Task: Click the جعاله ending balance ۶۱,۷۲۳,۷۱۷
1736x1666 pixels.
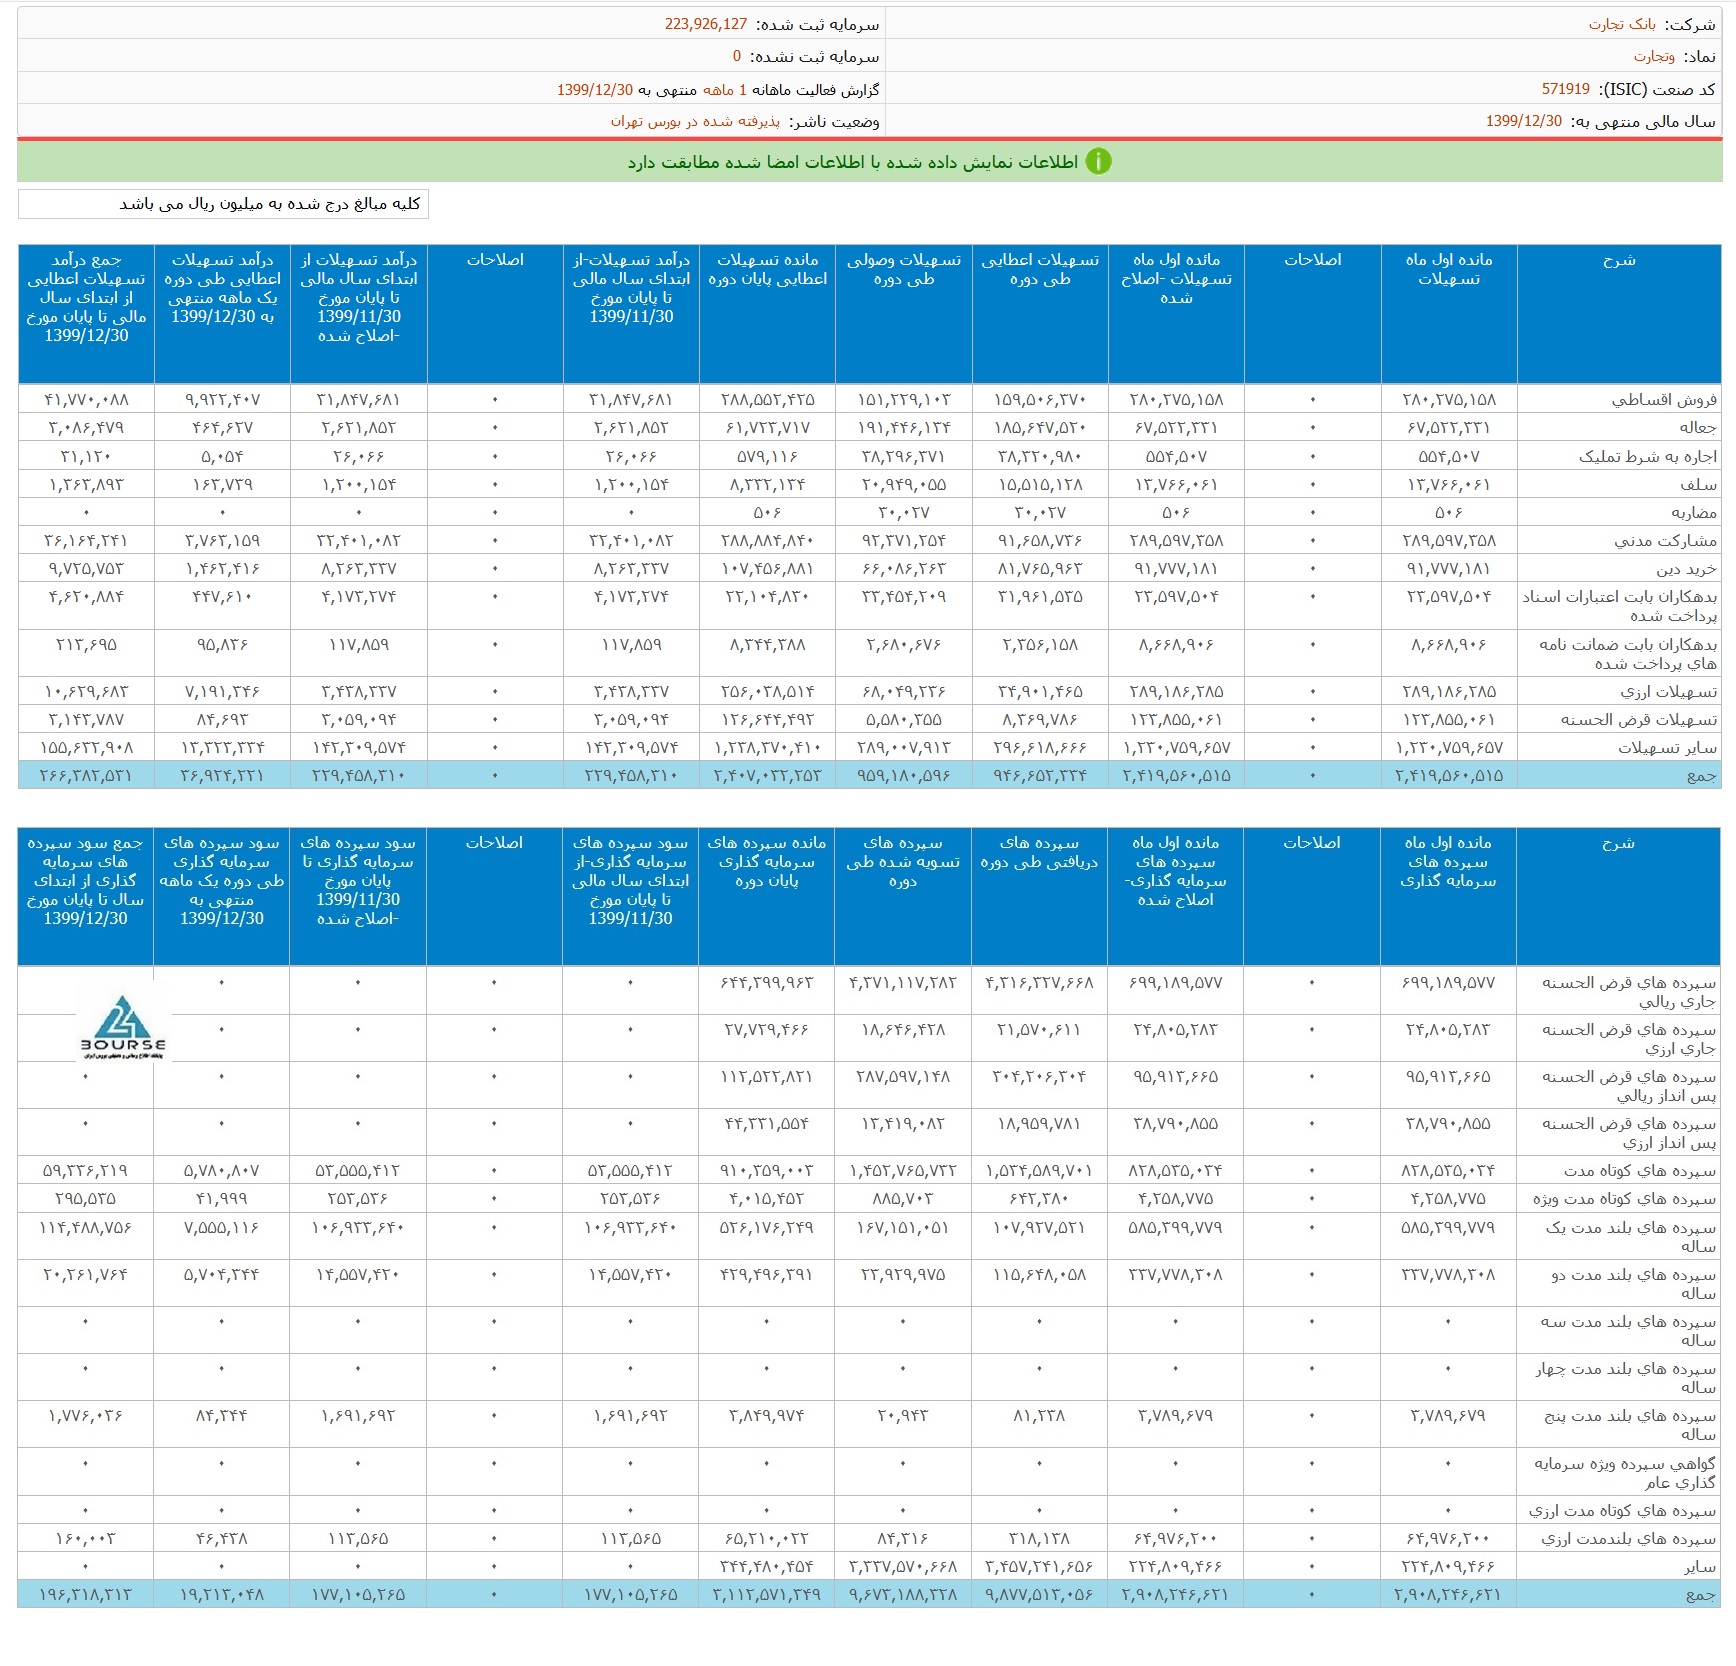Action: click(x=768, y=428)
